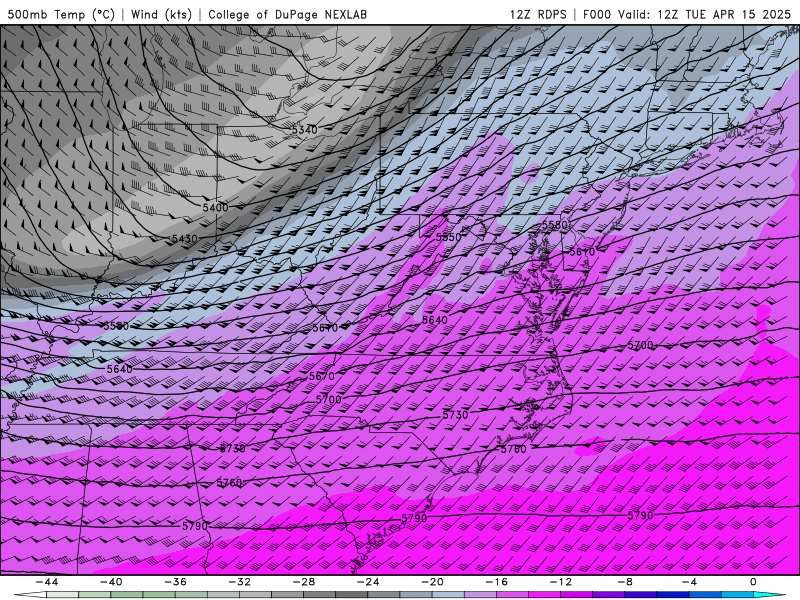Click the -20 value on the color scale
This screenshot has height=600, width=800.
point(433,582)
